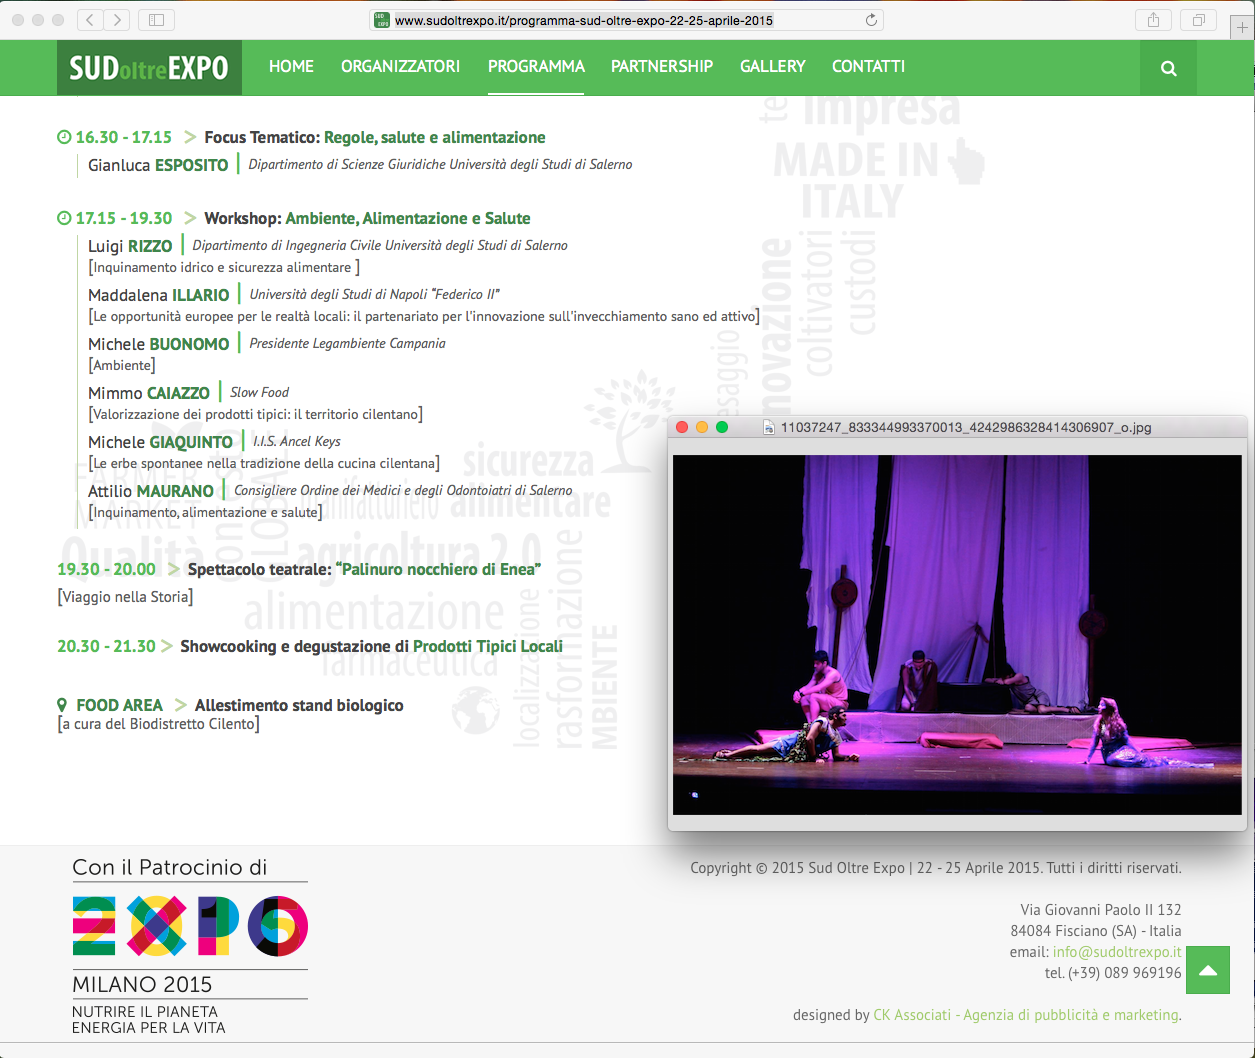Go to the PARTNERSHIP page
1255x1058 pixels.
(x=662, y=66)
